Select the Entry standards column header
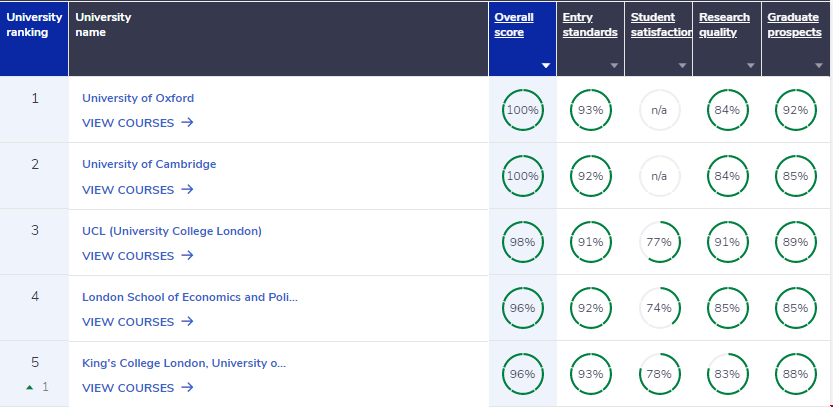 click(585, 24)
